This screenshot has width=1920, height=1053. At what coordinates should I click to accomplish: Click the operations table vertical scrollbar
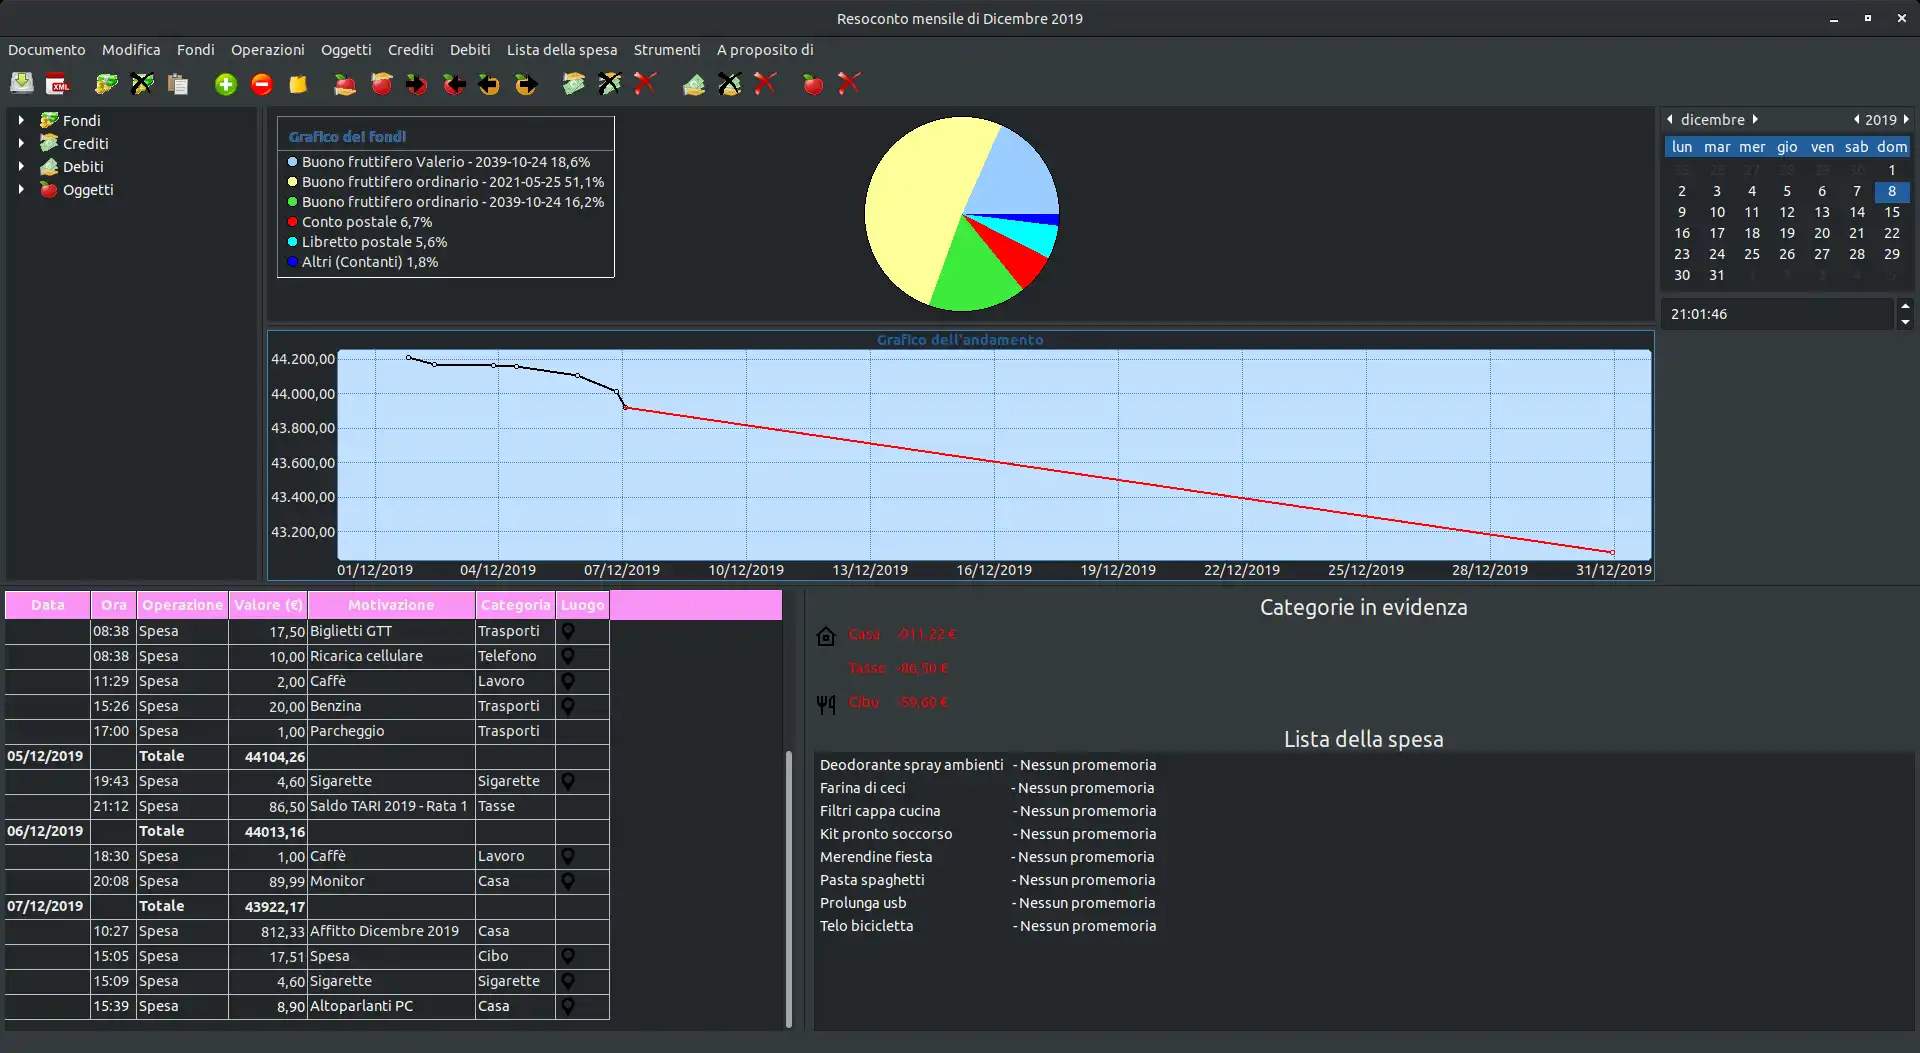(x=789, y=888)
